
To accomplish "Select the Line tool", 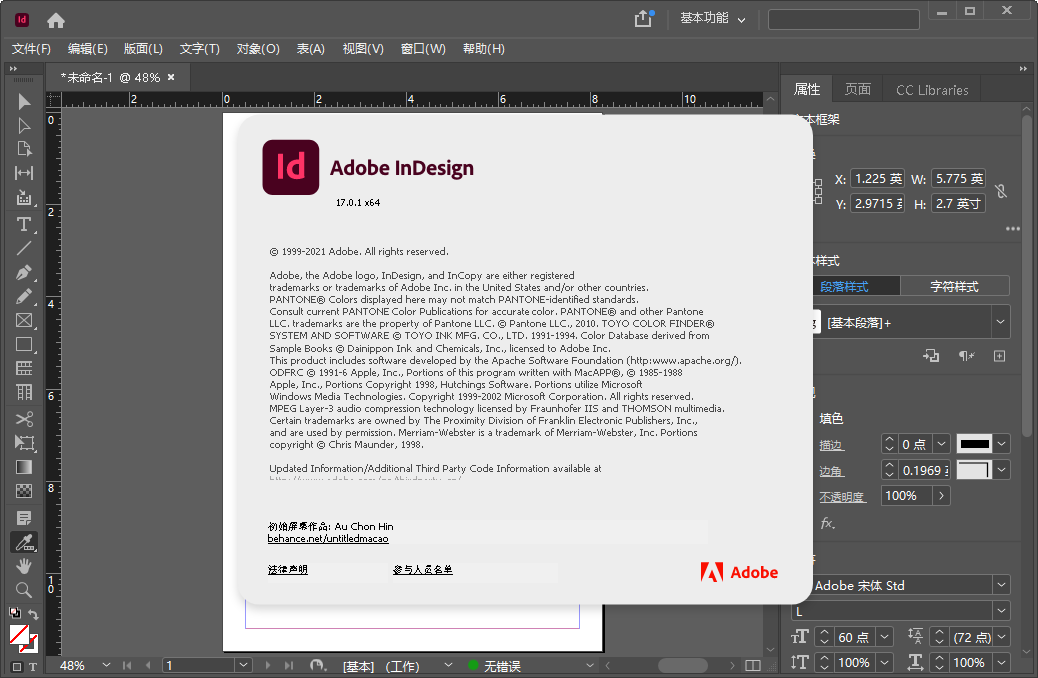I will pos(22,248).
